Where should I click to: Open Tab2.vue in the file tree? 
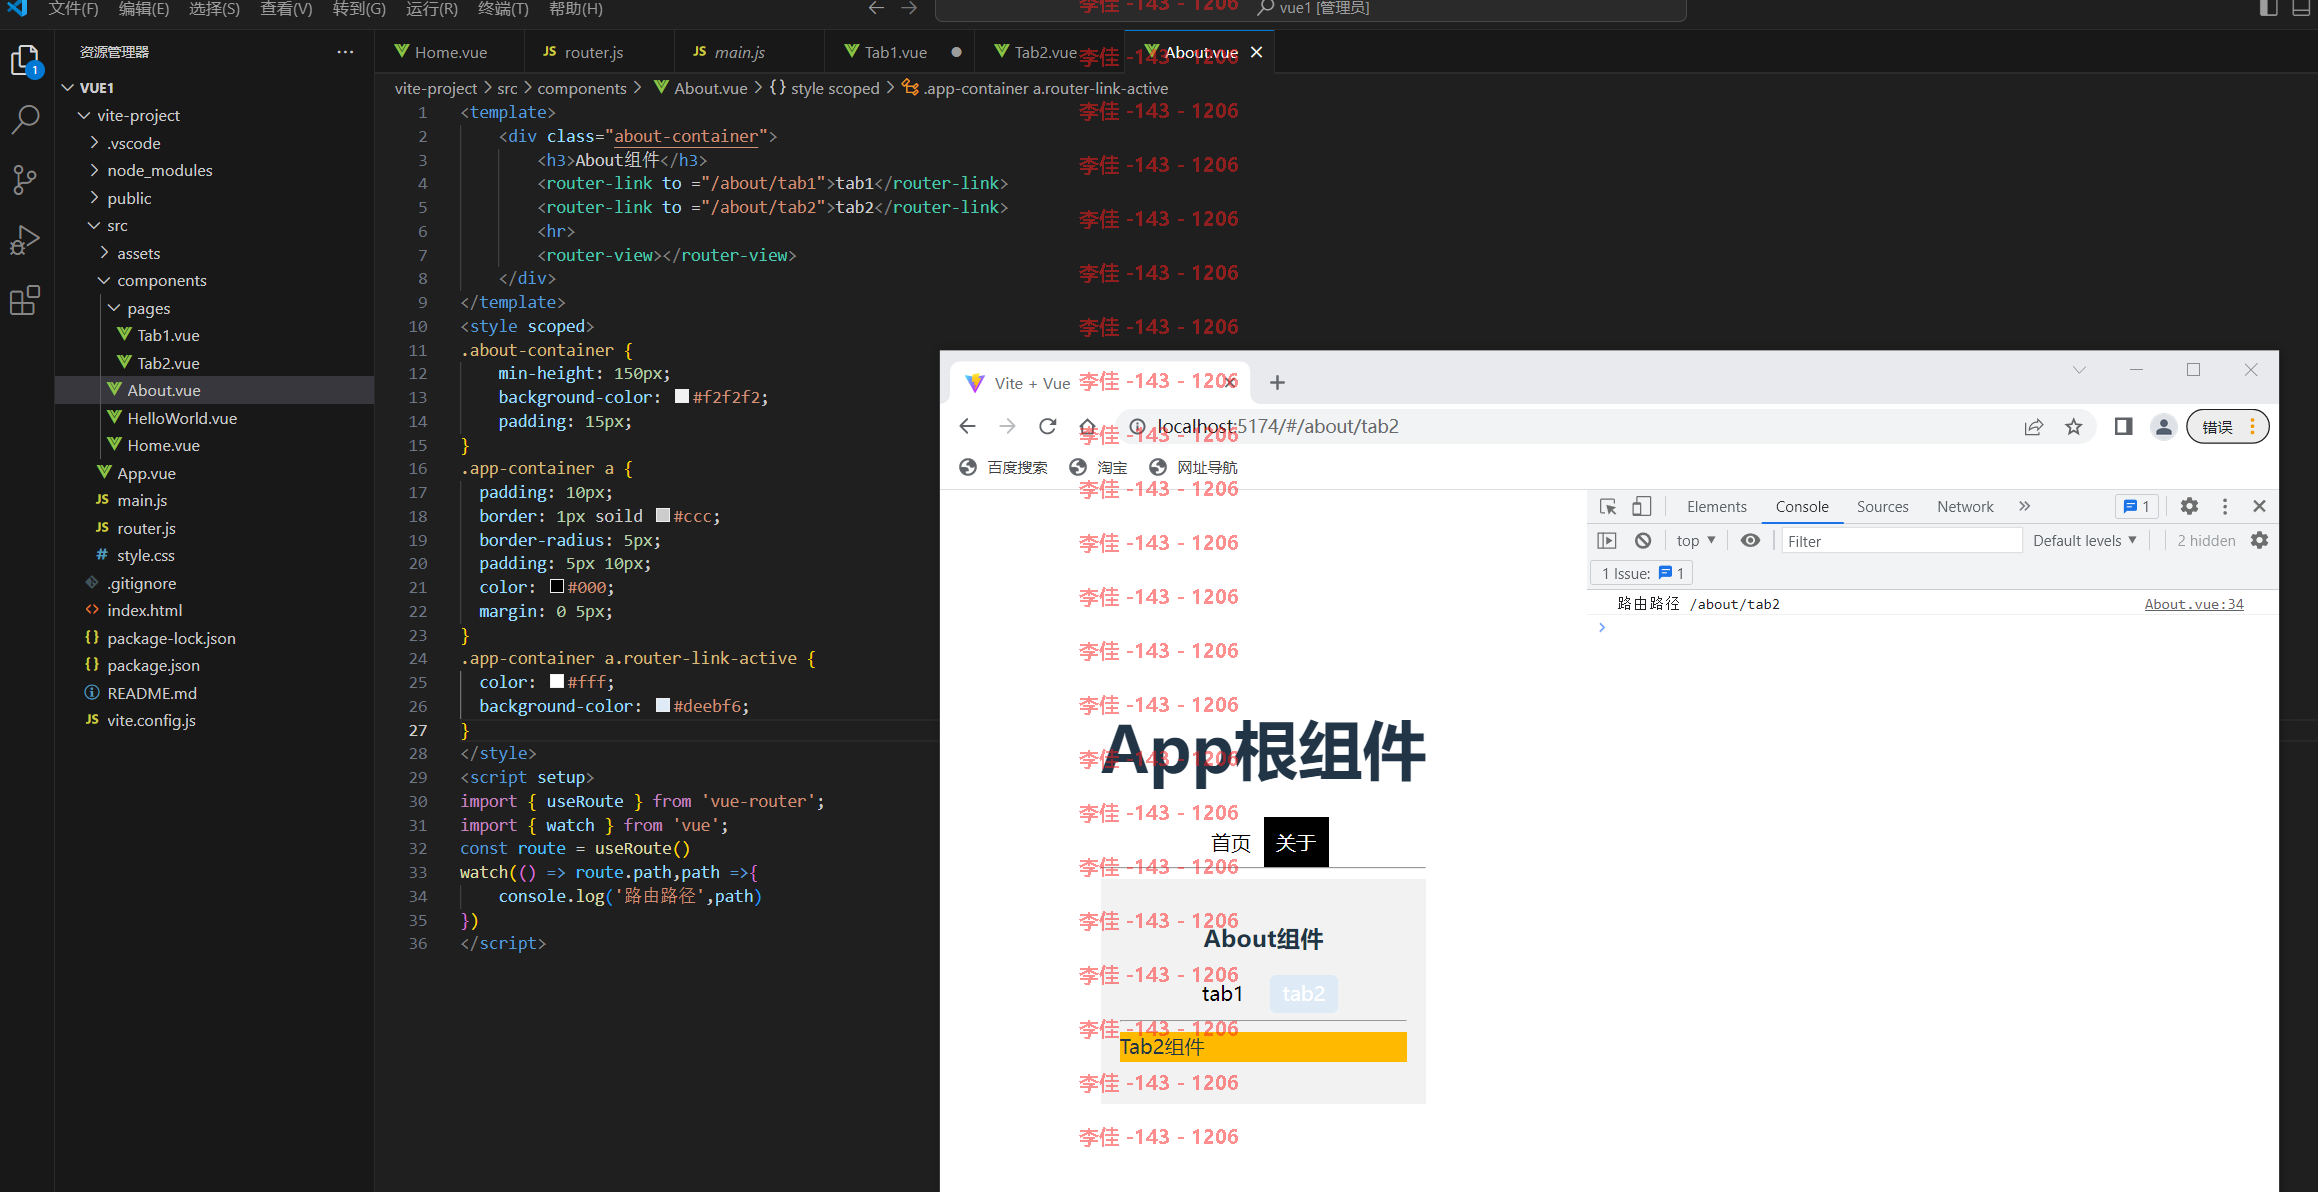[168, 363]
